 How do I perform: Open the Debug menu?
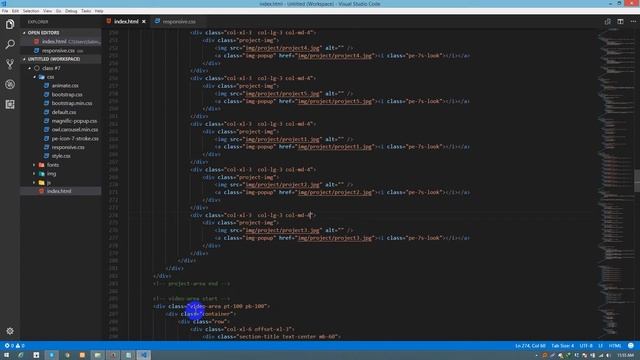coord(71,11)
